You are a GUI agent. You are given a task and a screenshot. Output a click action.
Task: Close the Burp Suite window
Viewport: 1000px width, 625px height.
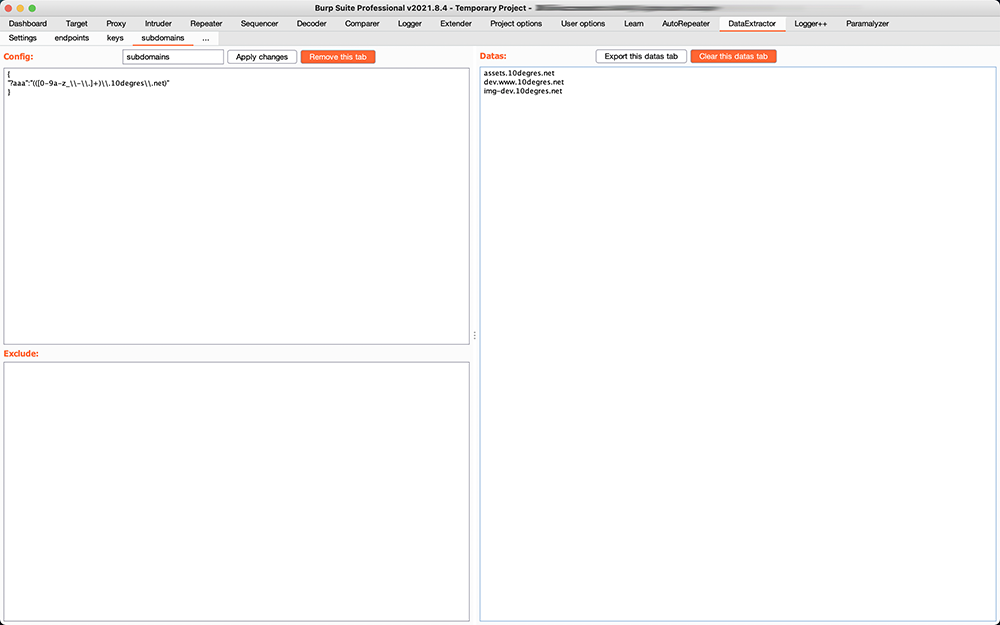point(8,8)
